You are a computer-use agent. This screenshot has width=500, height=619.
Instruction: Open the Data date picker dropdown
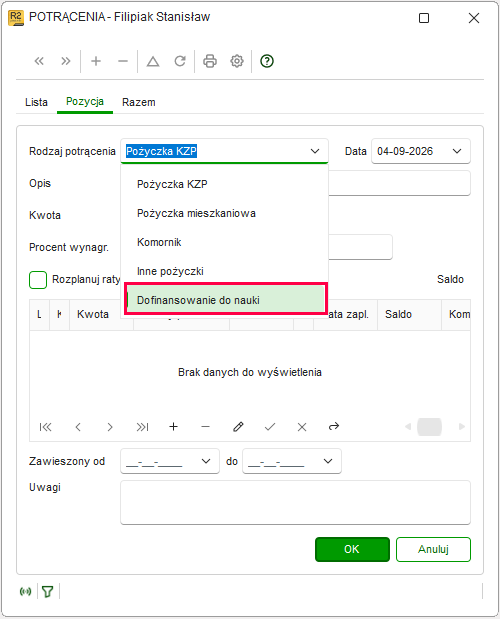[457, 151]
